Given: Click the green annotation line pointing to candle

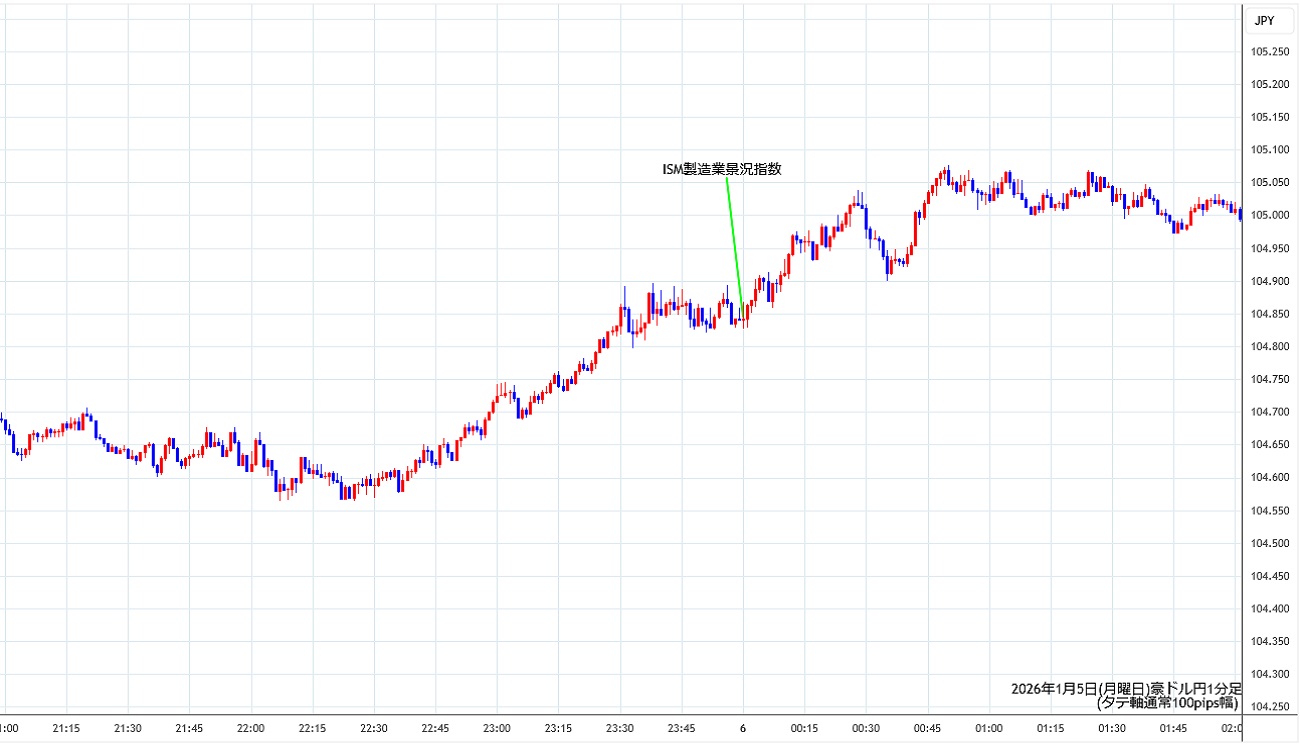Looking at the screenshot, I should click(x=734, y=240).
